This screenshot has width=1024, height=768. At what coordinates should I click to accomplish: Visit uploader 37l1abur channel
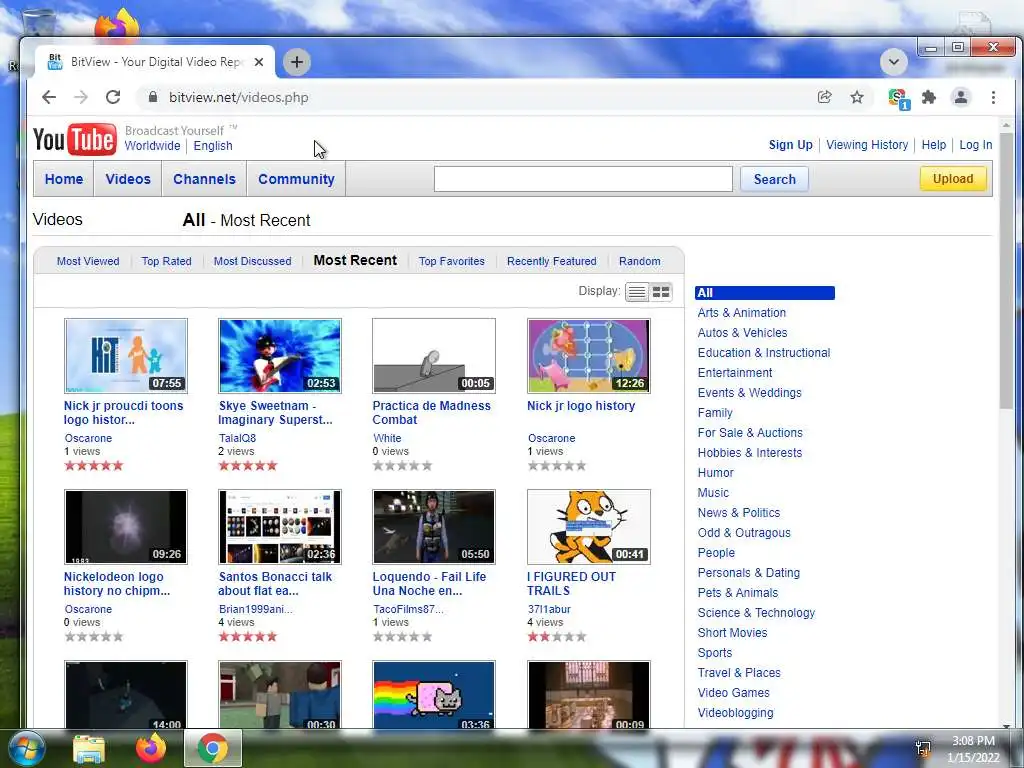click(x=549, y=609)
